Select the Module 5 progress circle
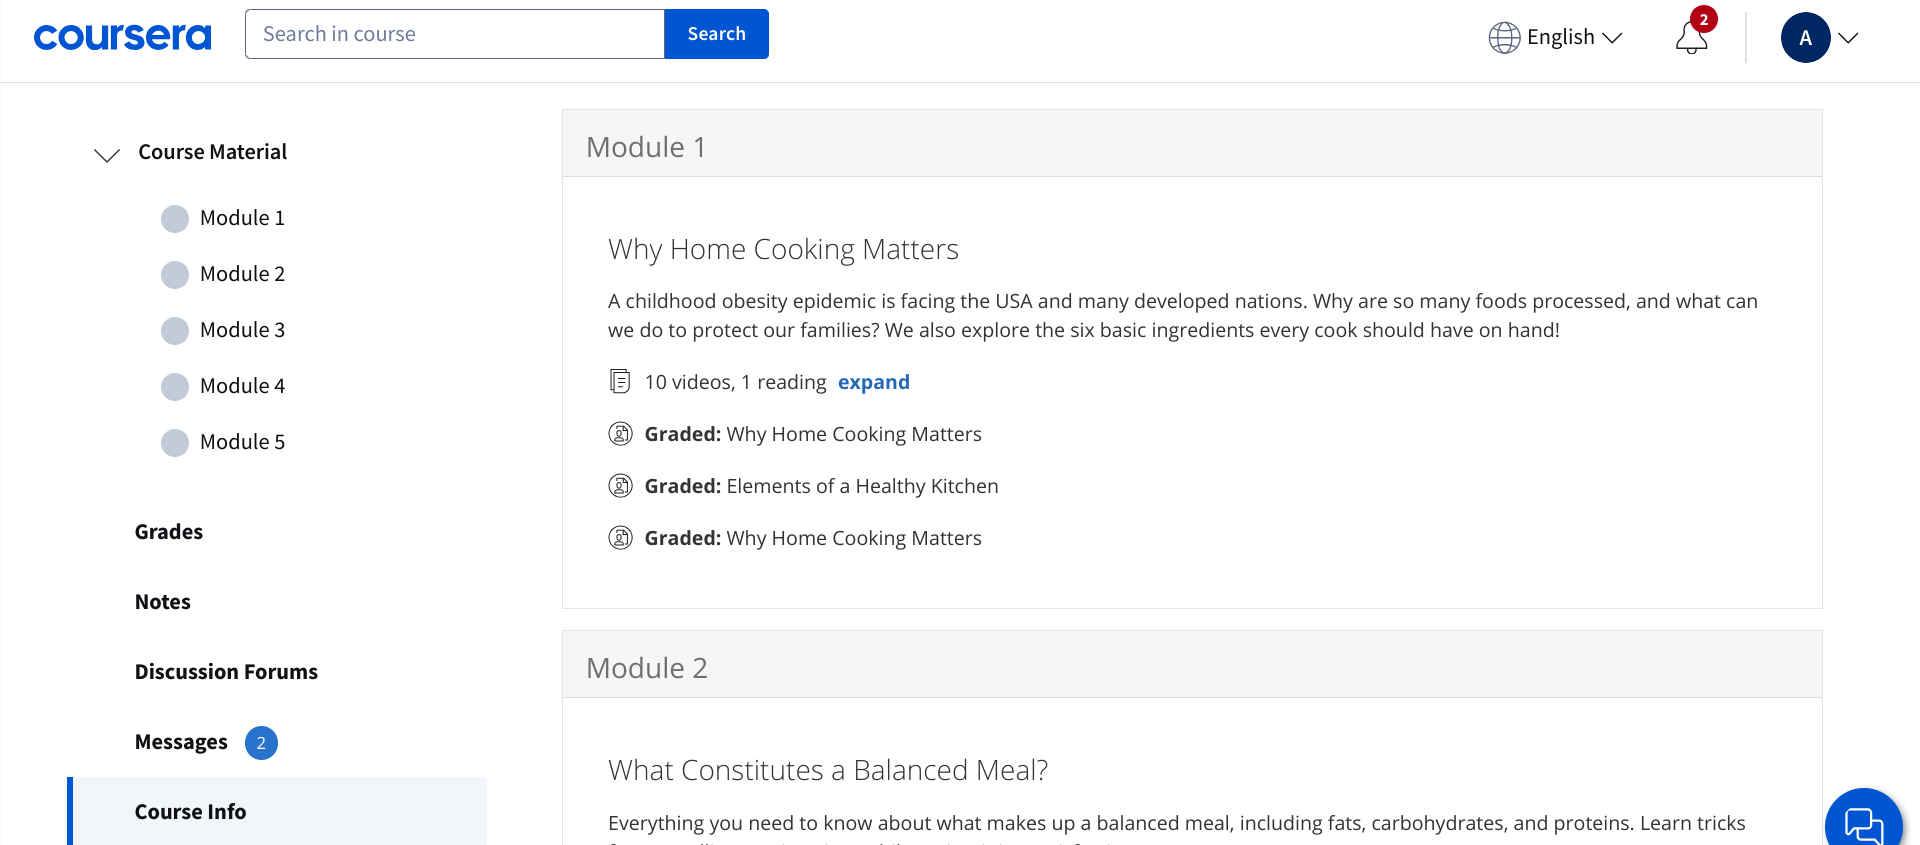The height and width of the screenshot is (845, 1920). (175, 442)
